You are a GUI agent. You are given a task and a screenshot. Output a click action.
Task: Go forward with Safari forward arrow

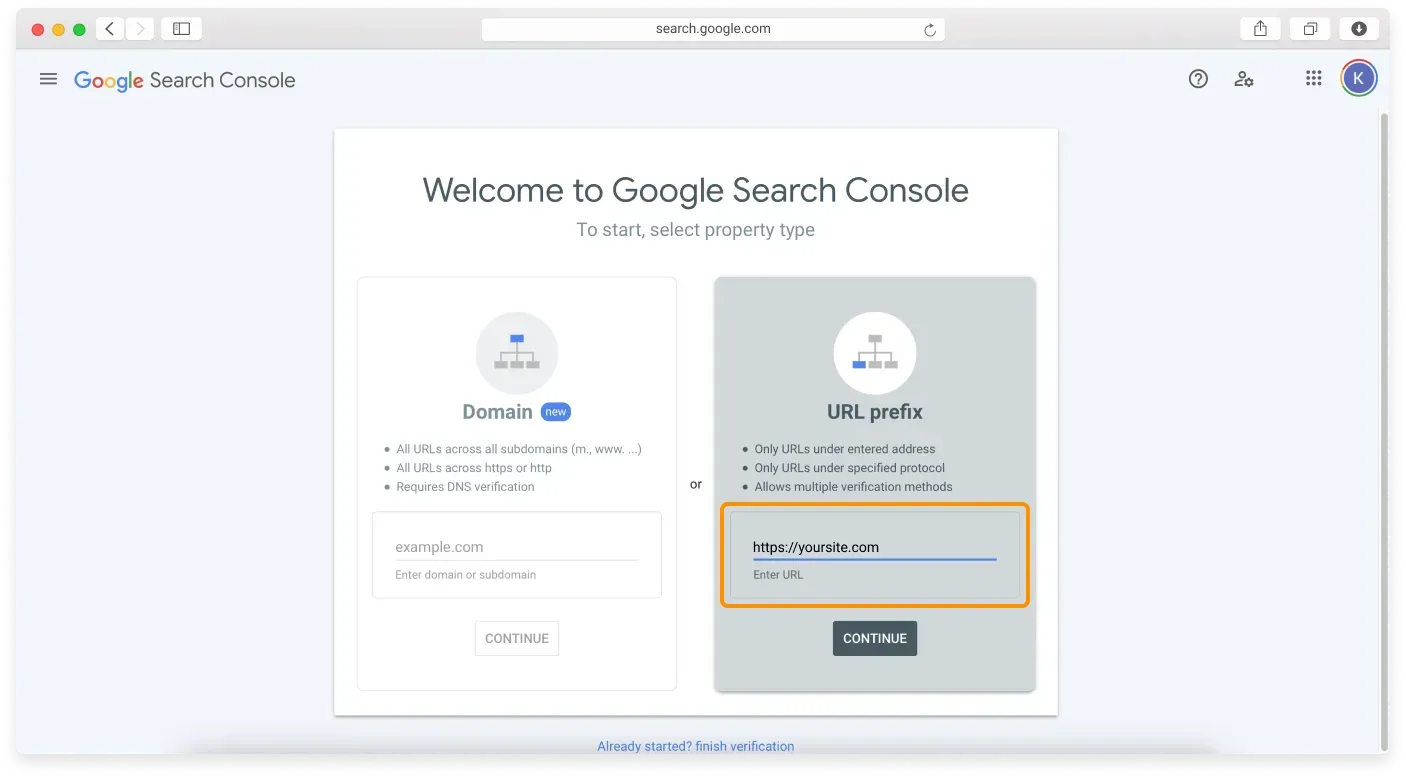[x=140, y=29]
